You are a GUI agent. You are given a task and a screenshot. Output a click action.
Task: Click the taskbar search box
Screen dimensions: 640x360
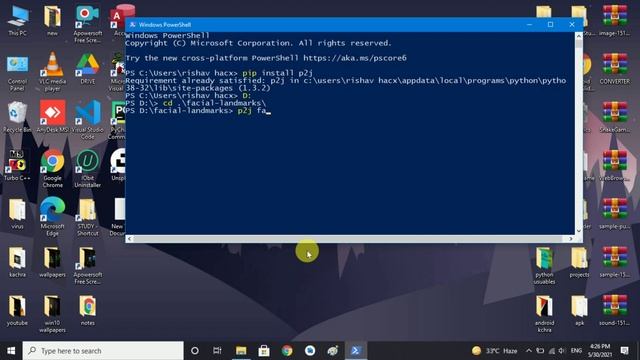[x=103, y=351]
